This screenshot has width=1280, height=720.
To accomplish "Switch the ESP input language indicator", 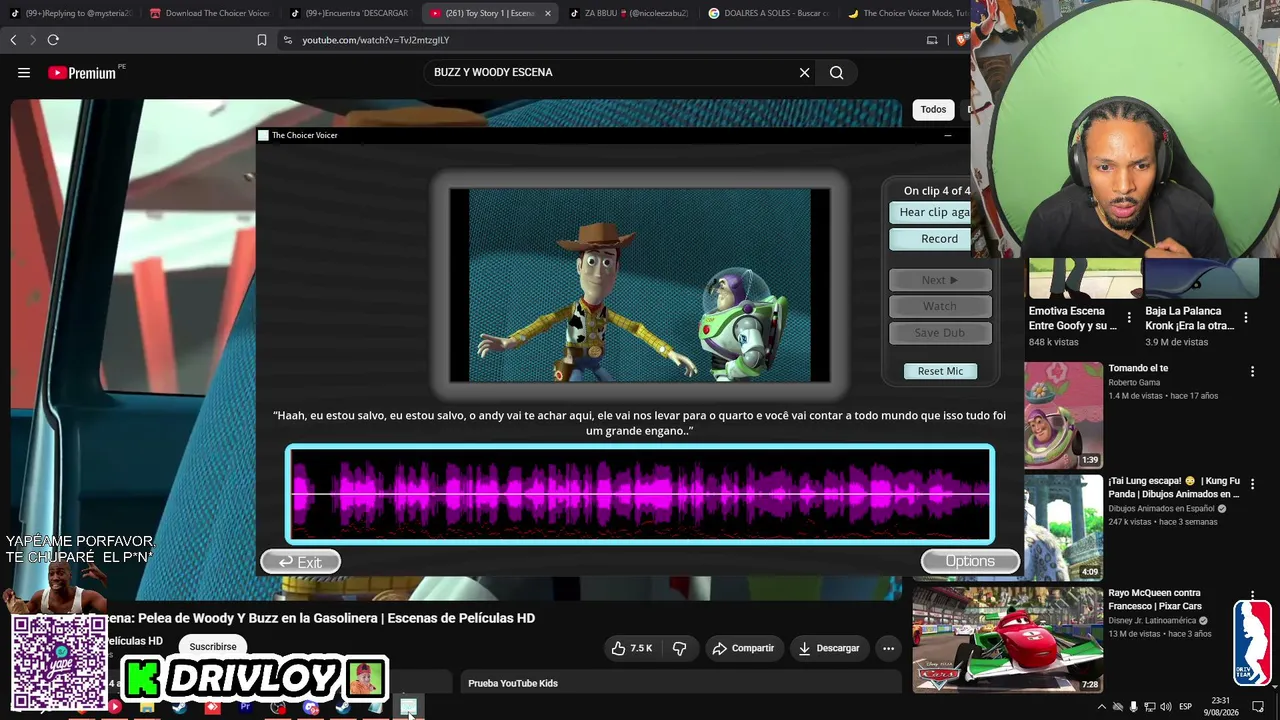I will pyautogui.click(x=1185, y=707).
